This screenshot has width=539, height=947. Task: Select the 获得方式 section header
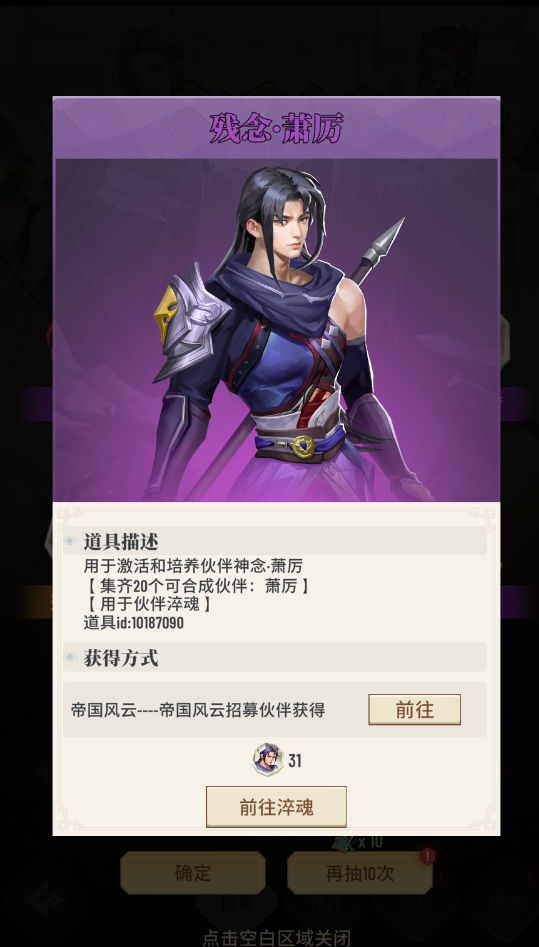[x=275, y=656]
